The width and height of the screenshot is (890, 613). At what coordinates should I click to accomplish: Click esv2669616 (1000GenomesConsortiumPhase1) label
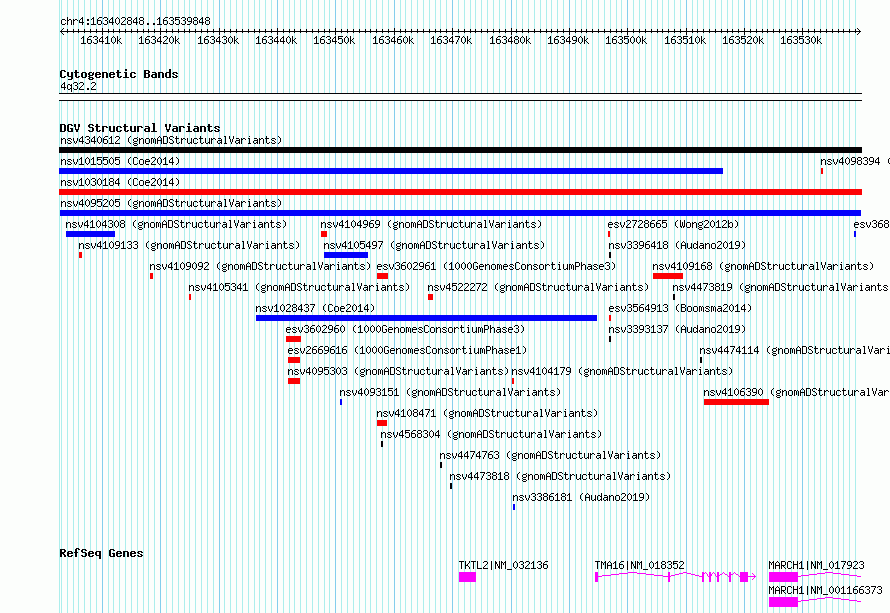(x=407, y=350)
